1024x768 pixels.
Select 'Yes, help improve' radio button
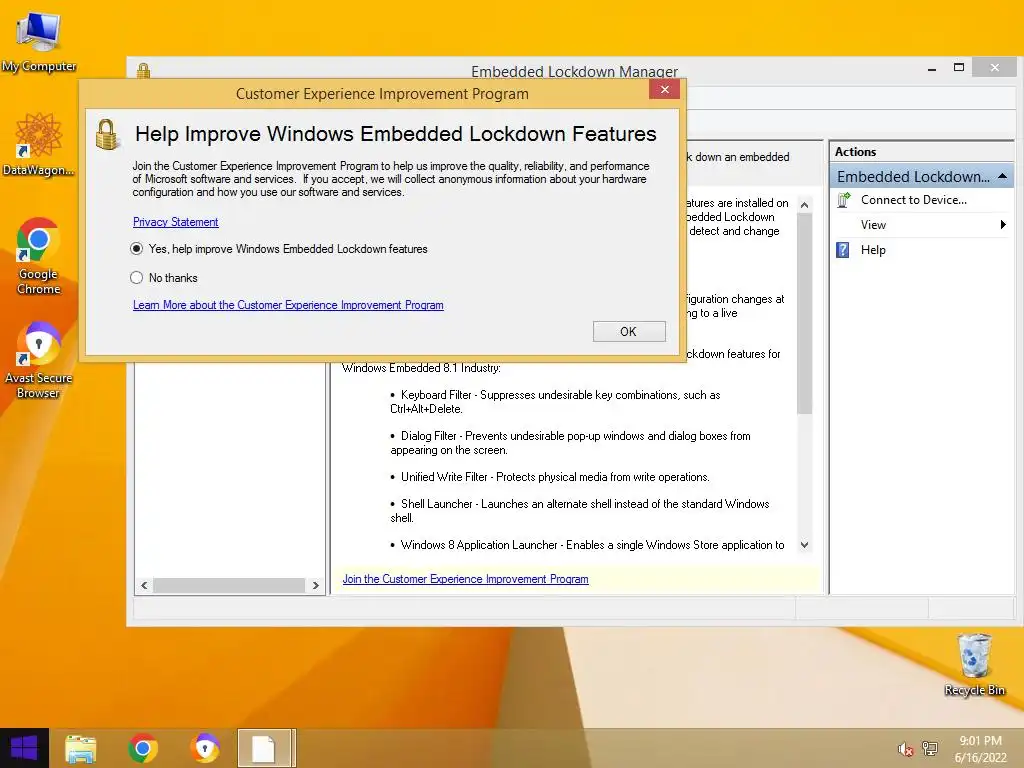pyautogui.click(x=136, y=249)
